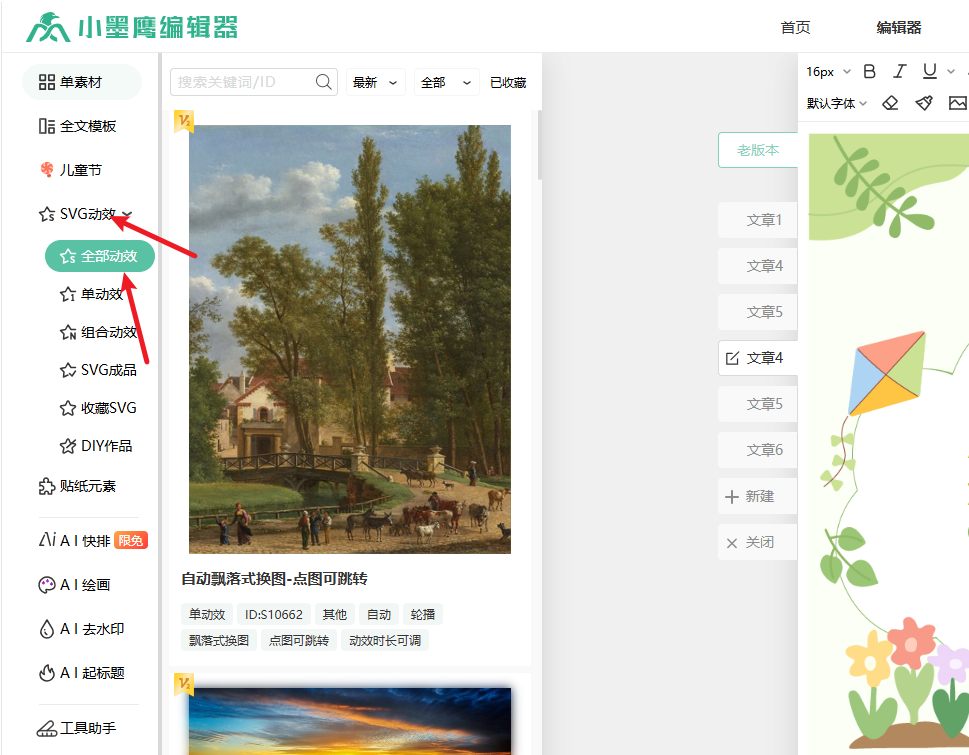Click the 老版本 button
969x755 pixels.
(757, 150)
